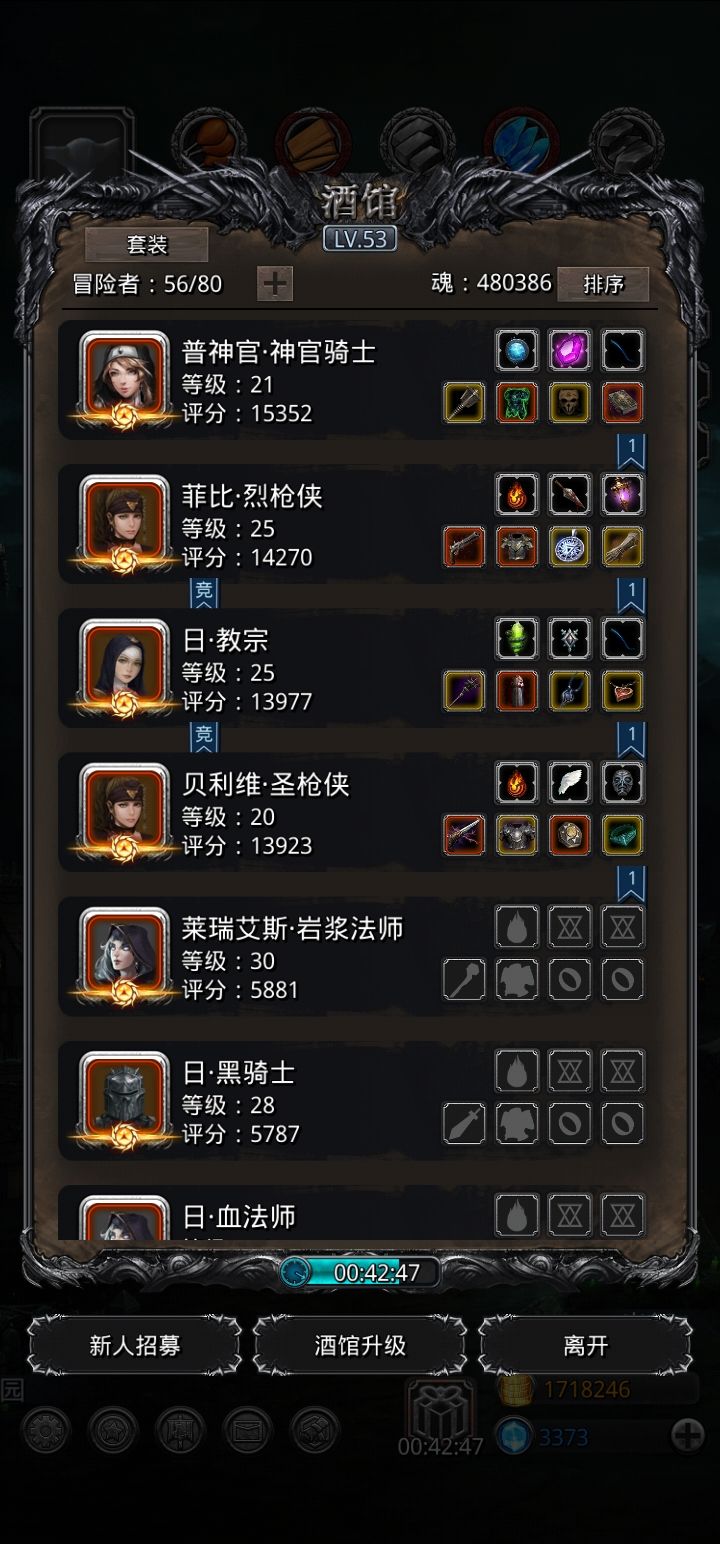The image size is (720, 1544).
Task: Tap the empty staff weapon slot of 莱瑞艾斯·岩浆法师
Action: [x=464, y=979]
